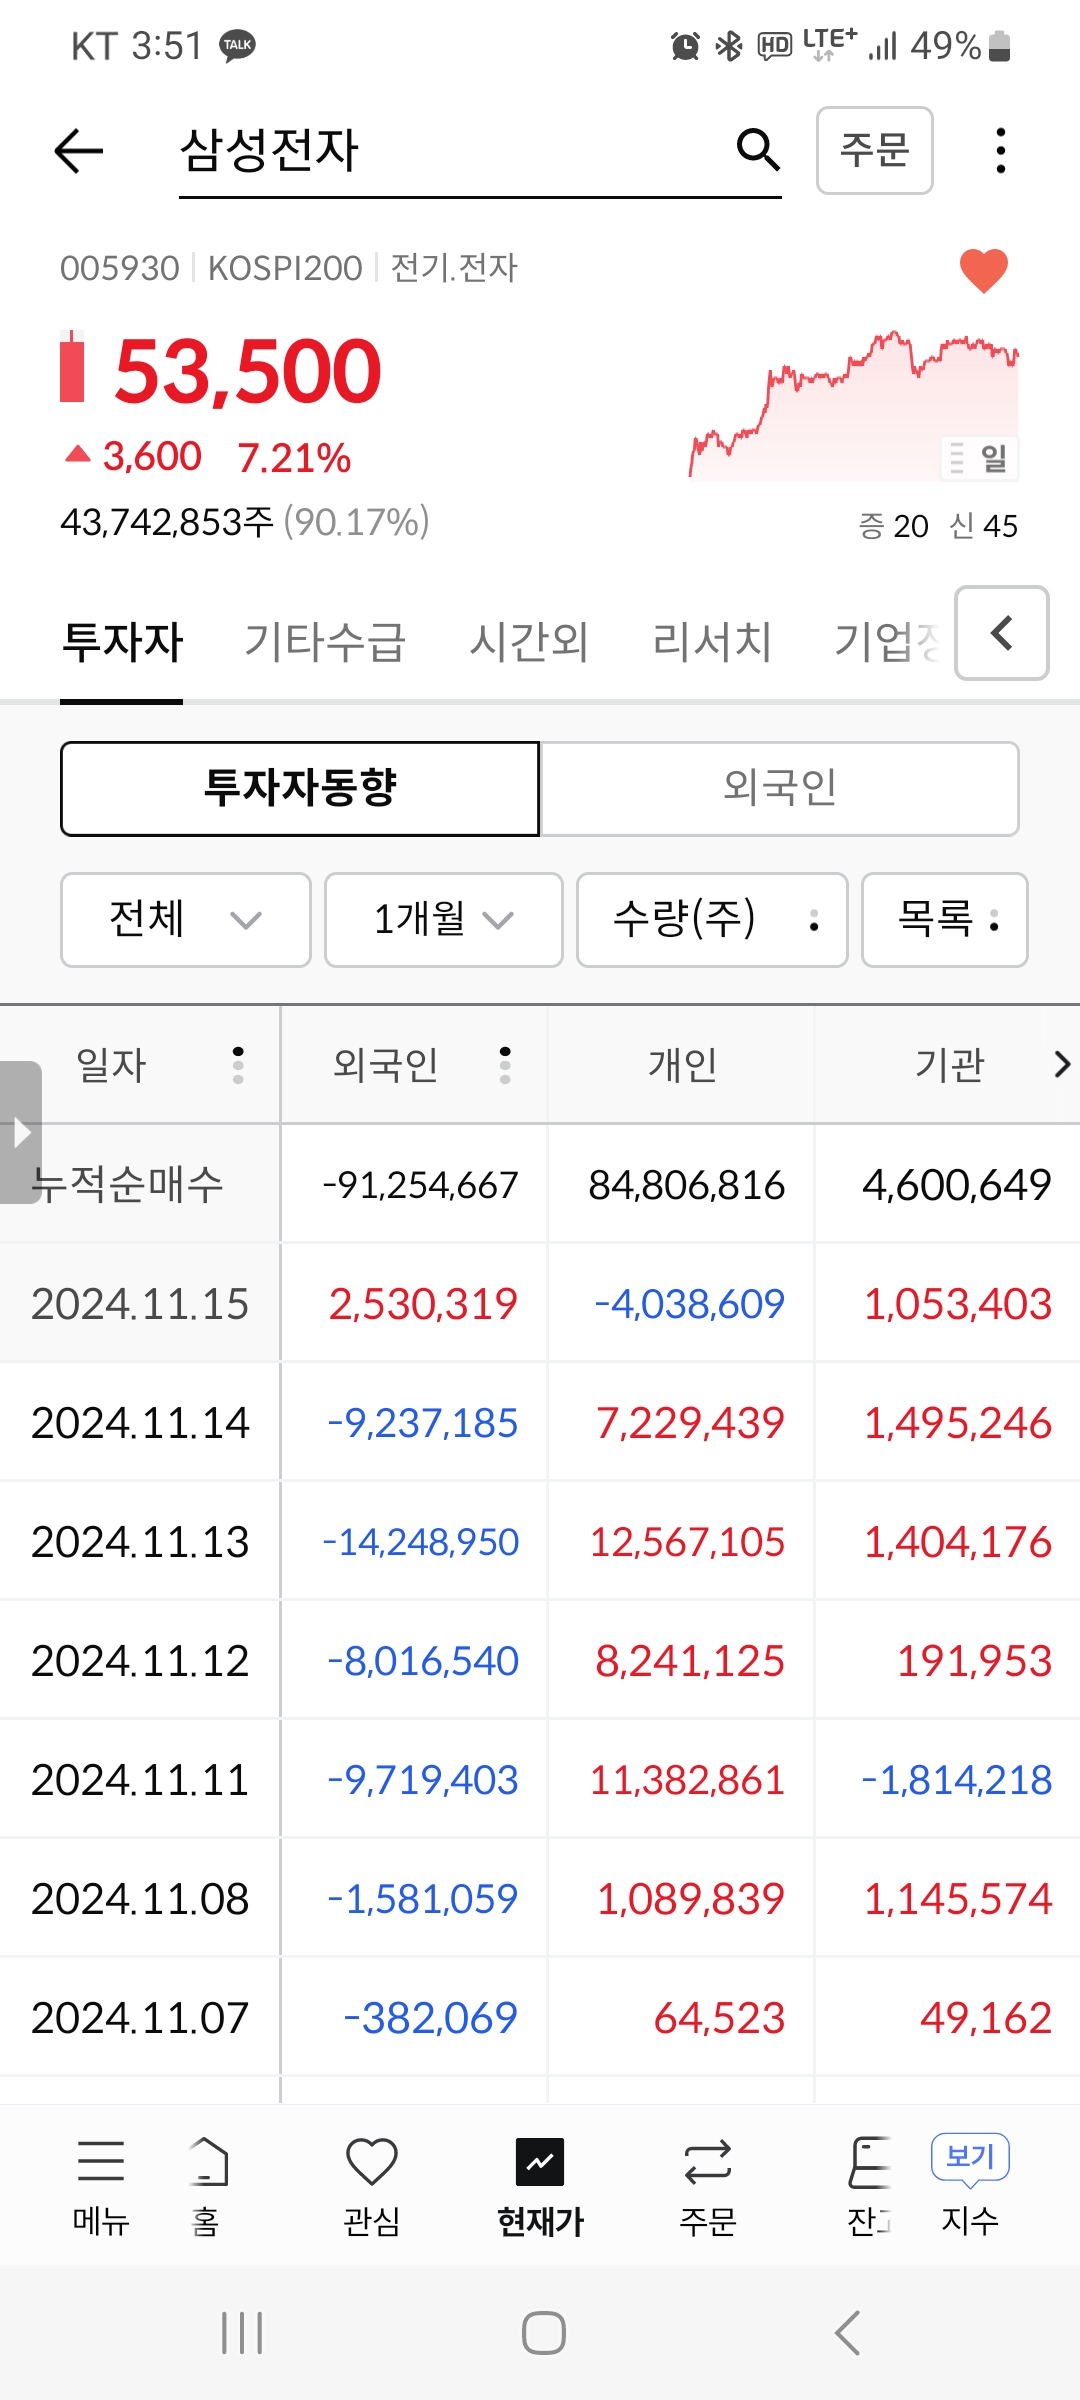The width and height of the screenshot is (1080, 2400).
Task: Select the 투자자동향 segment
Action: tap(300, 788)
